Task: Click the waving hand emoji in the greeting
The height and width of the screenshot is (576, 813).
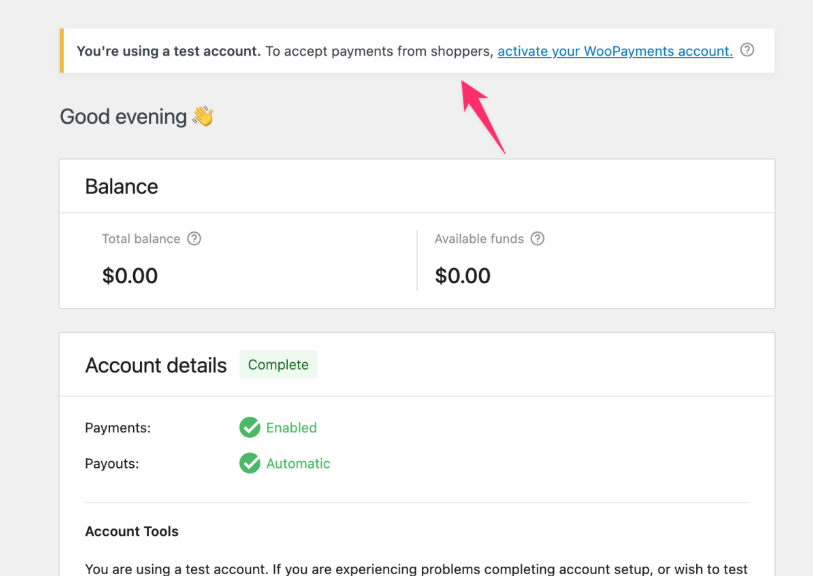Action: click(200, 116)
